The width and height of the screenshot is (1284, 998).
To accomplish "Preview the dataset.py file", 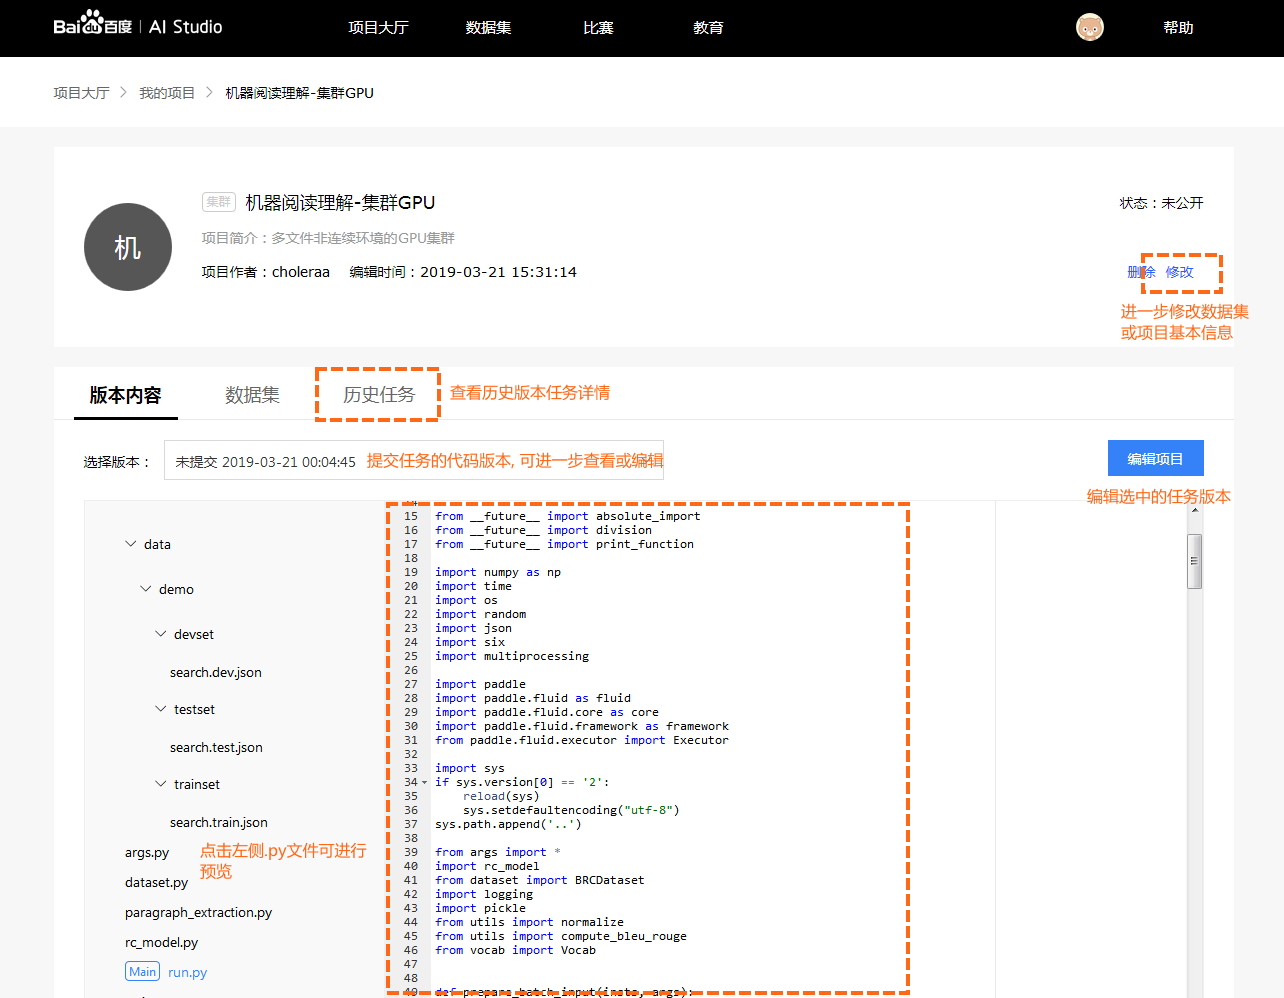I will (x=156, y=882).
